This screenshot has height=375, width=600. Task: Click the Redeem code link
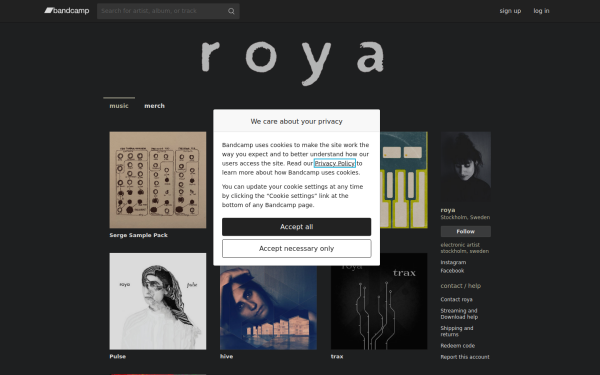click(x=458, y=346)
